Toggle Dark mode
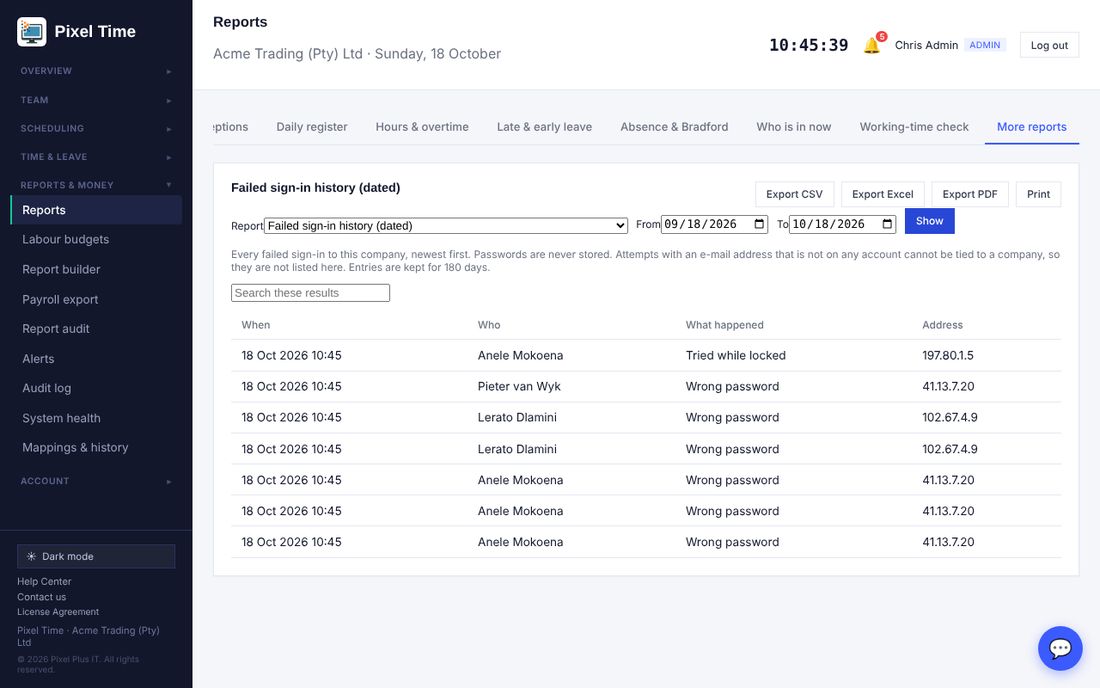 point(96,556)
